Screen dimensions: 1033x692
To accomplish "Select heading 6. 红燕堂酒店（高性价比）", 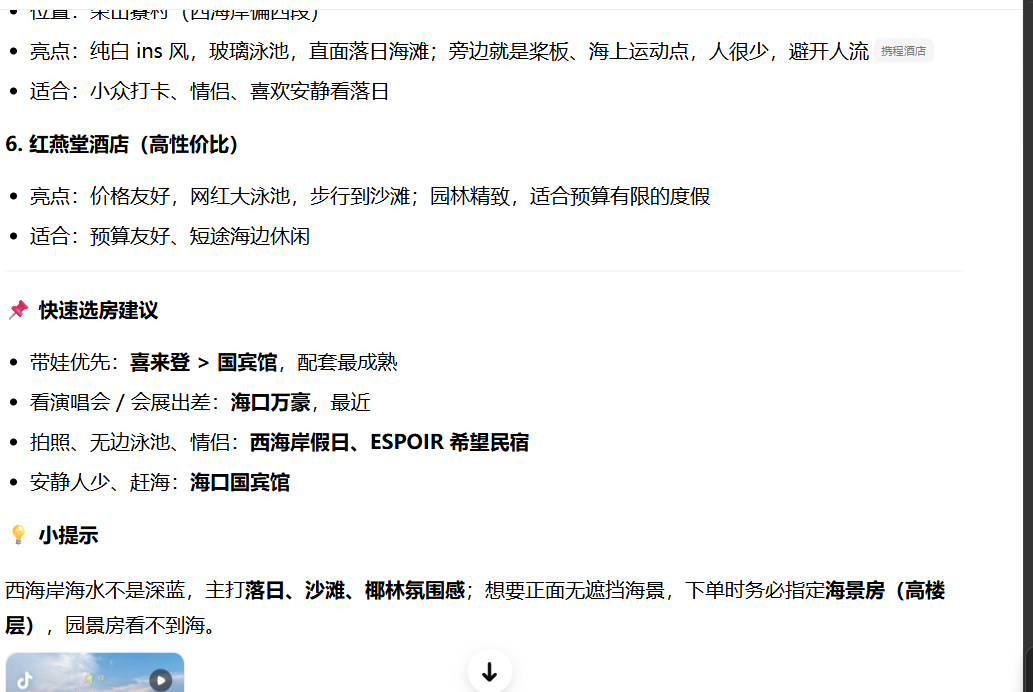I will pyautogui.click(x=121, y=144).
